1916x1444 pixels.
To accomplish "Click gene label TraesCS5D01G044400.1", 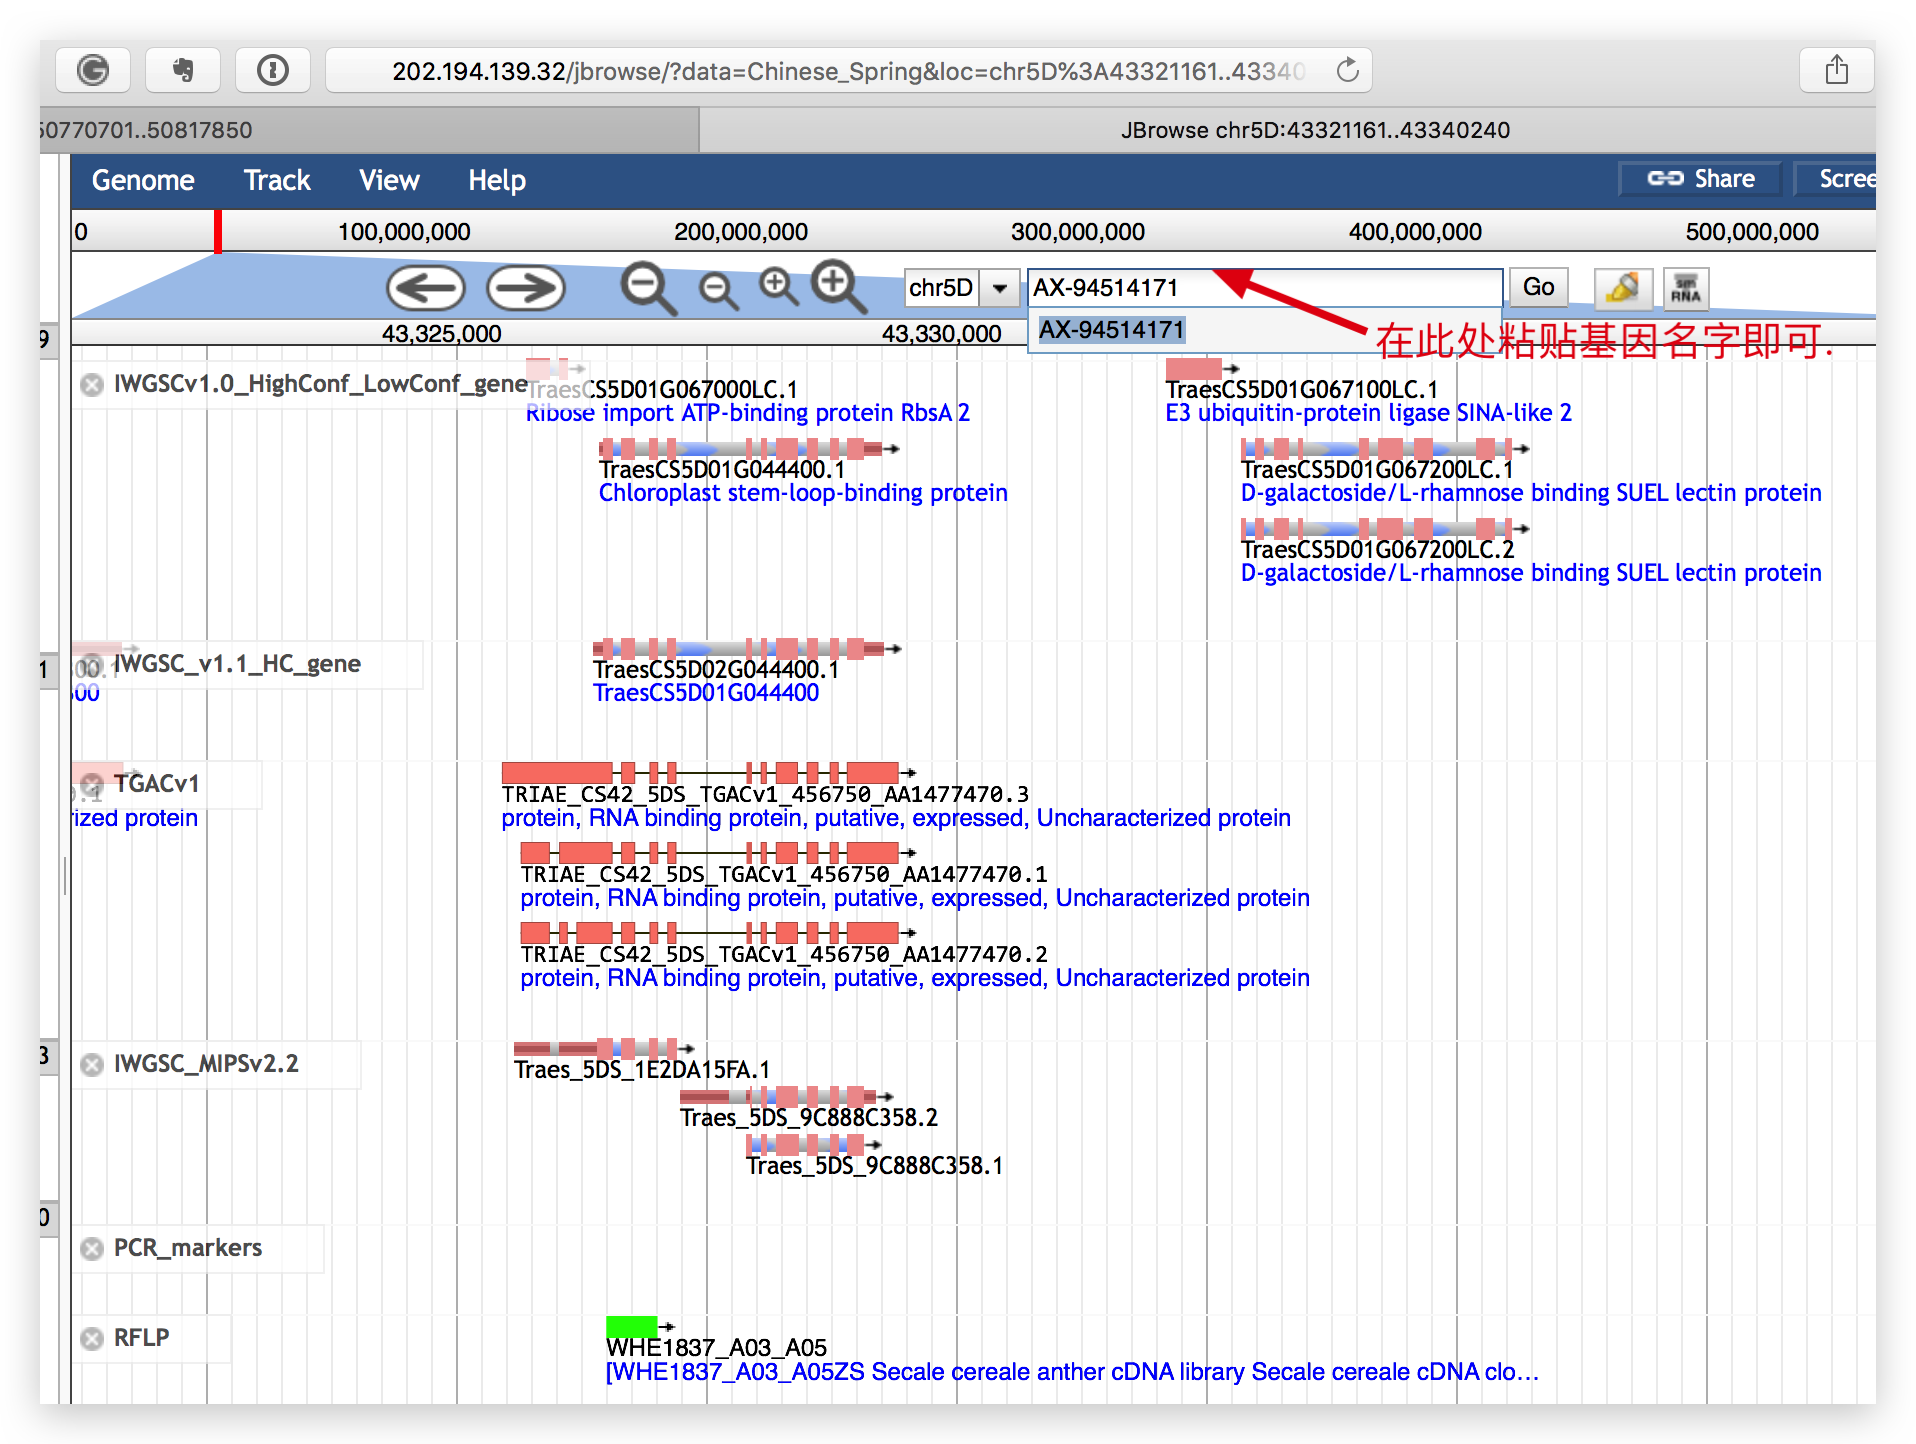I will click(722, 469).
